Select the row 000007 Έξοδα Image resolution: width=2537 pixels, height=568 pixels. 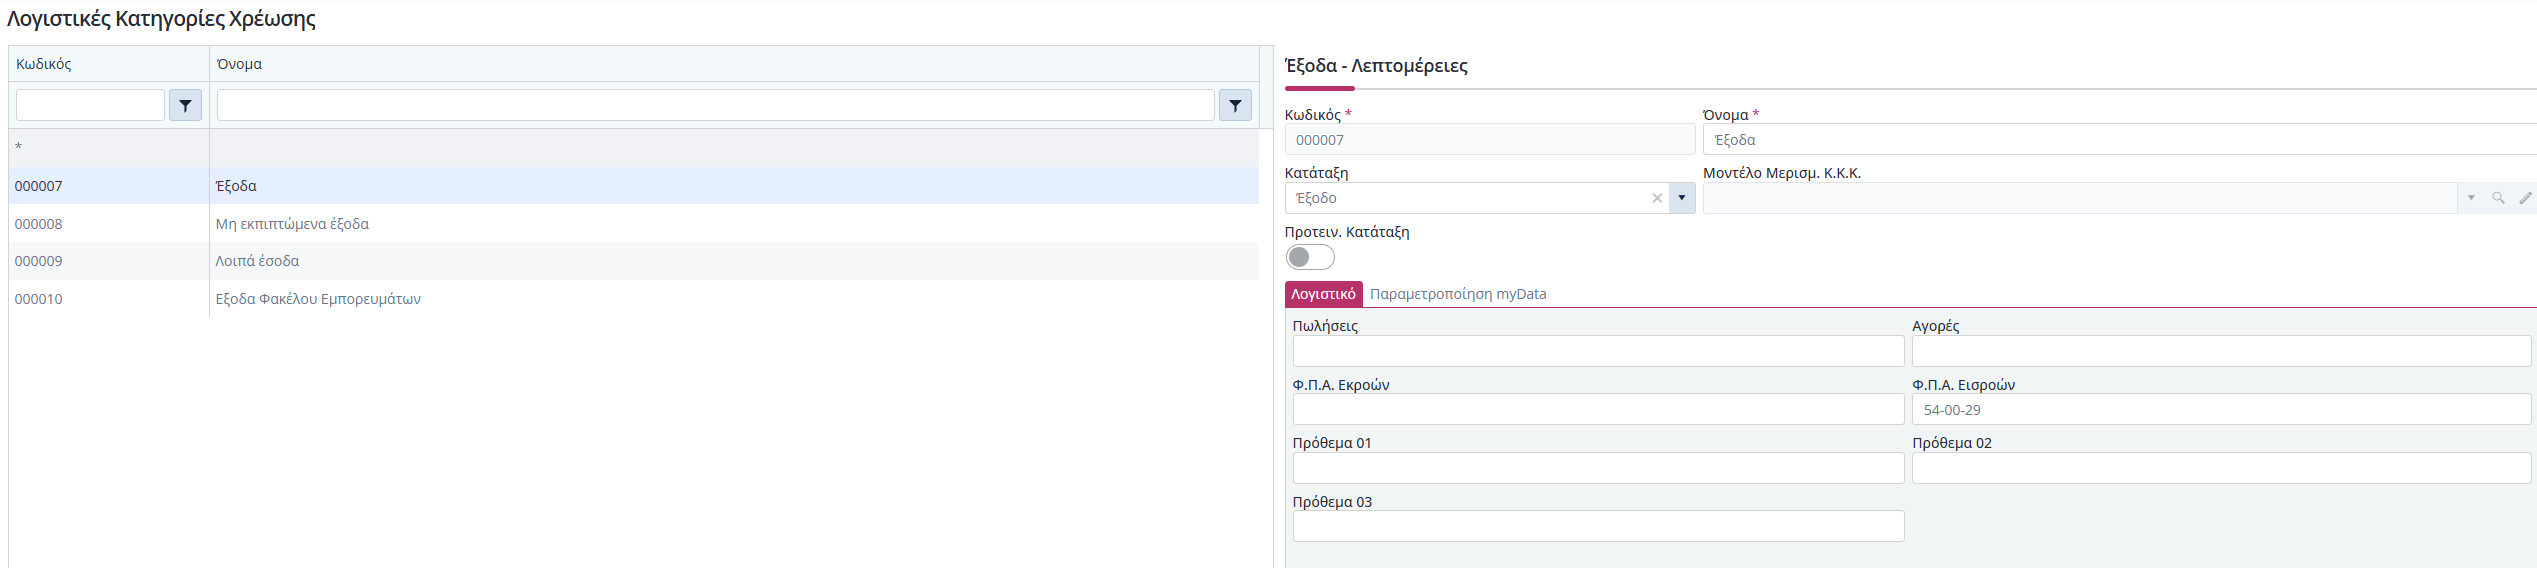tap(634, 186)
